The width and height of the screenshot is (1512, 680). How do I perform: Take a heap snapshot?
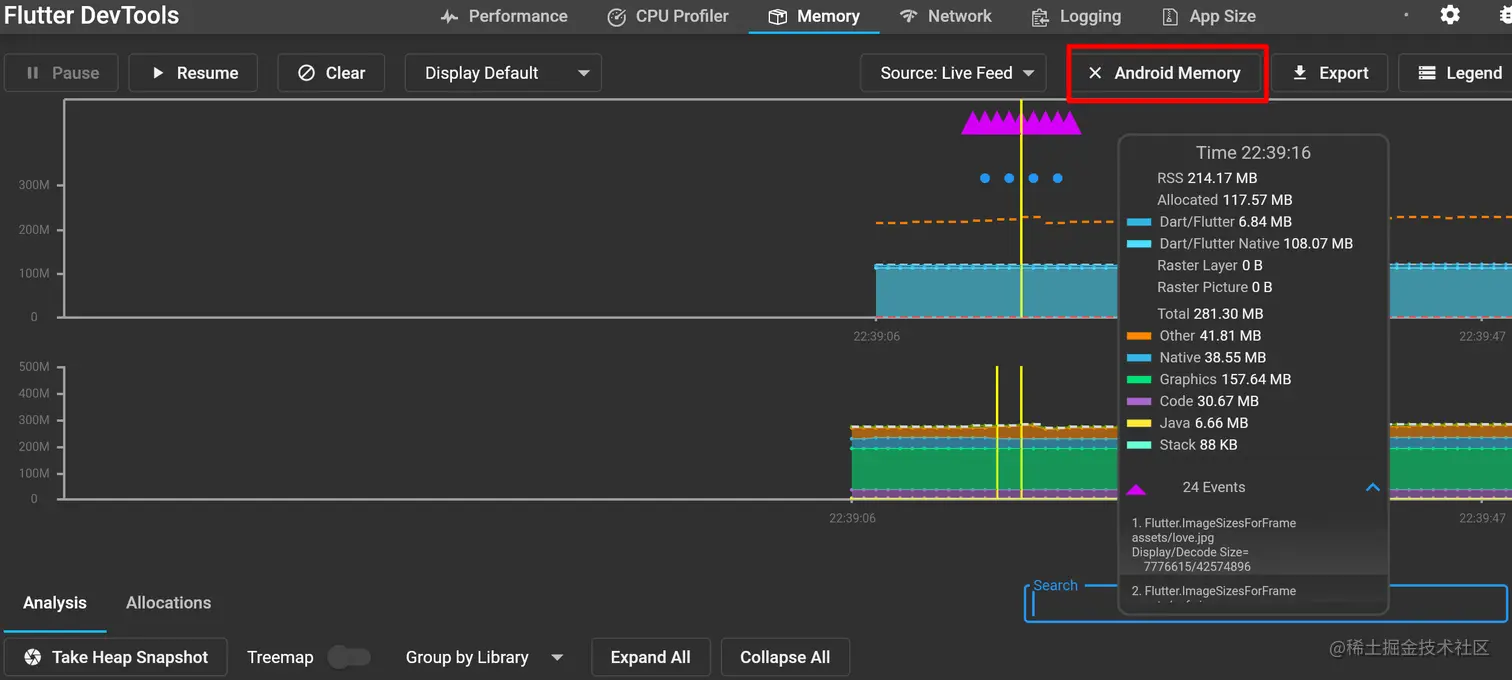click(116, 657)
